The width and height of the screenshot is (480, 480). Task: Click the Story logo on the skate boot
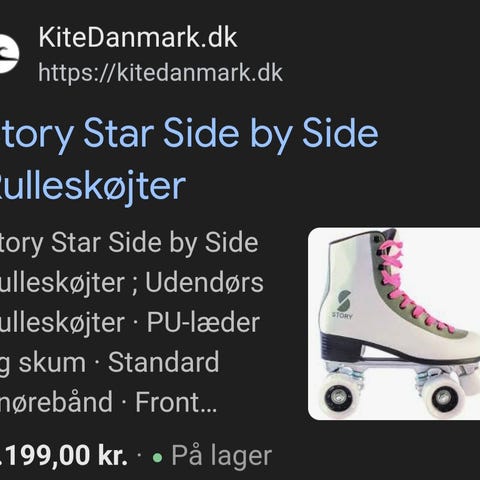pyautogui.click(x=343, y=304)
